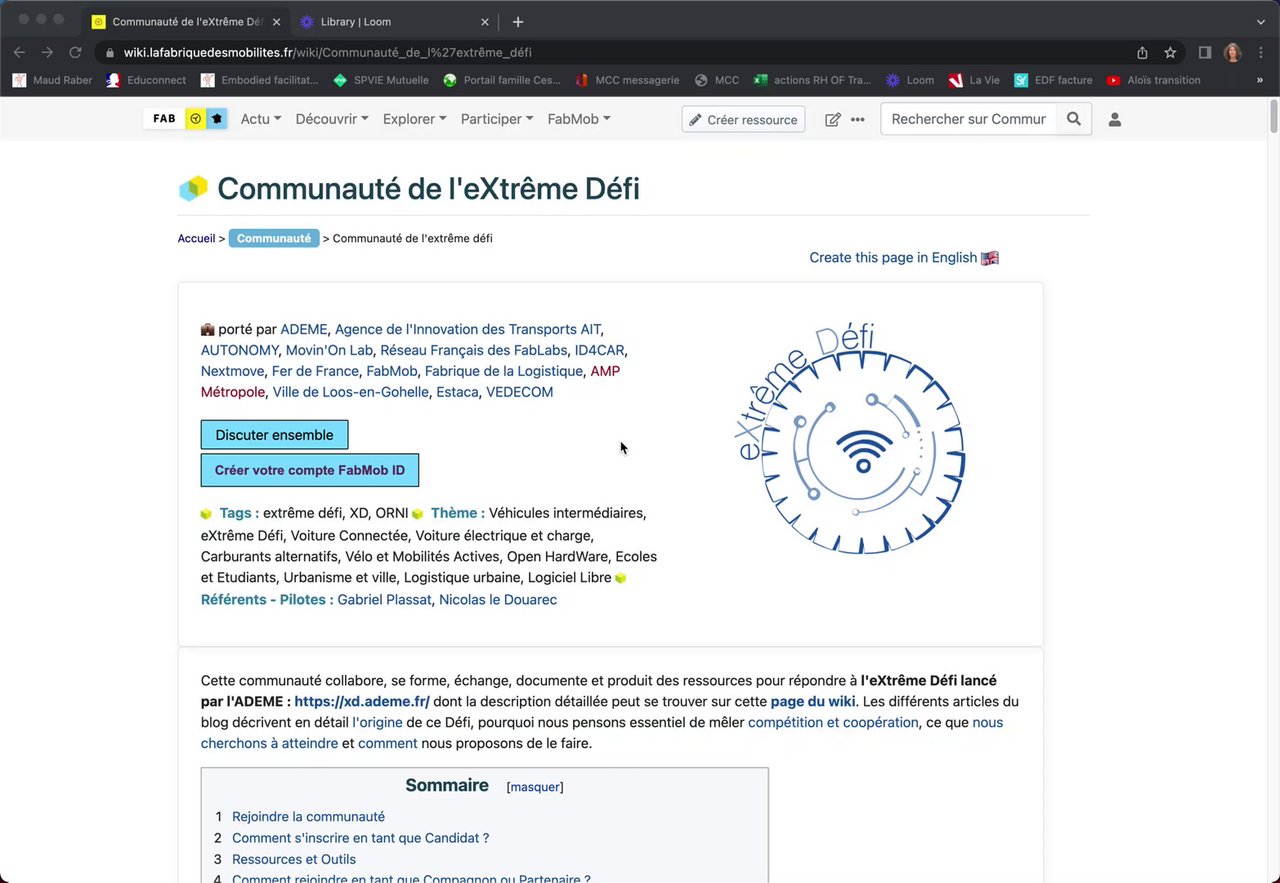The image size is (1280, 883).
Task: Open the Educonnect bookmark
Action: point(147,80)
